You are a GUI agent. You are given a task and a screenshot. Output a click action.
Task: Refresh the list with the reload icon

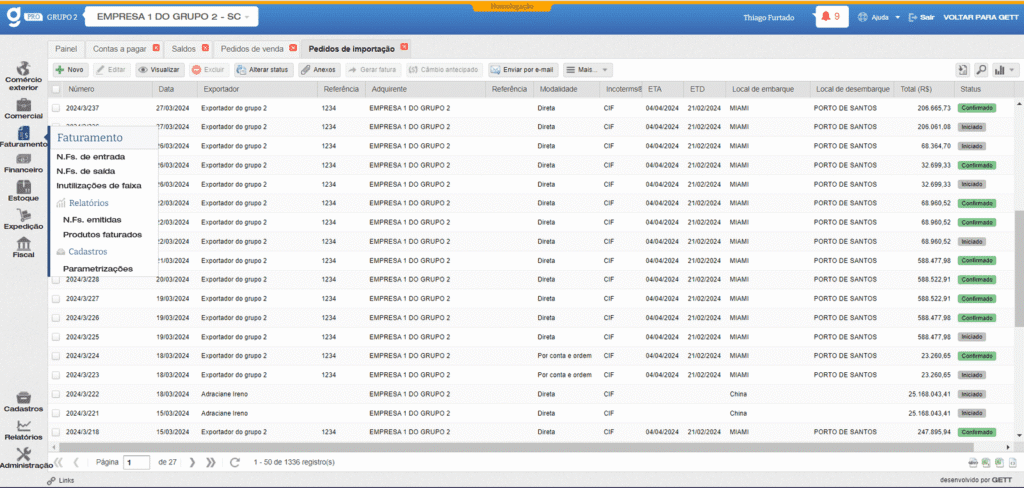click(234, 462)
